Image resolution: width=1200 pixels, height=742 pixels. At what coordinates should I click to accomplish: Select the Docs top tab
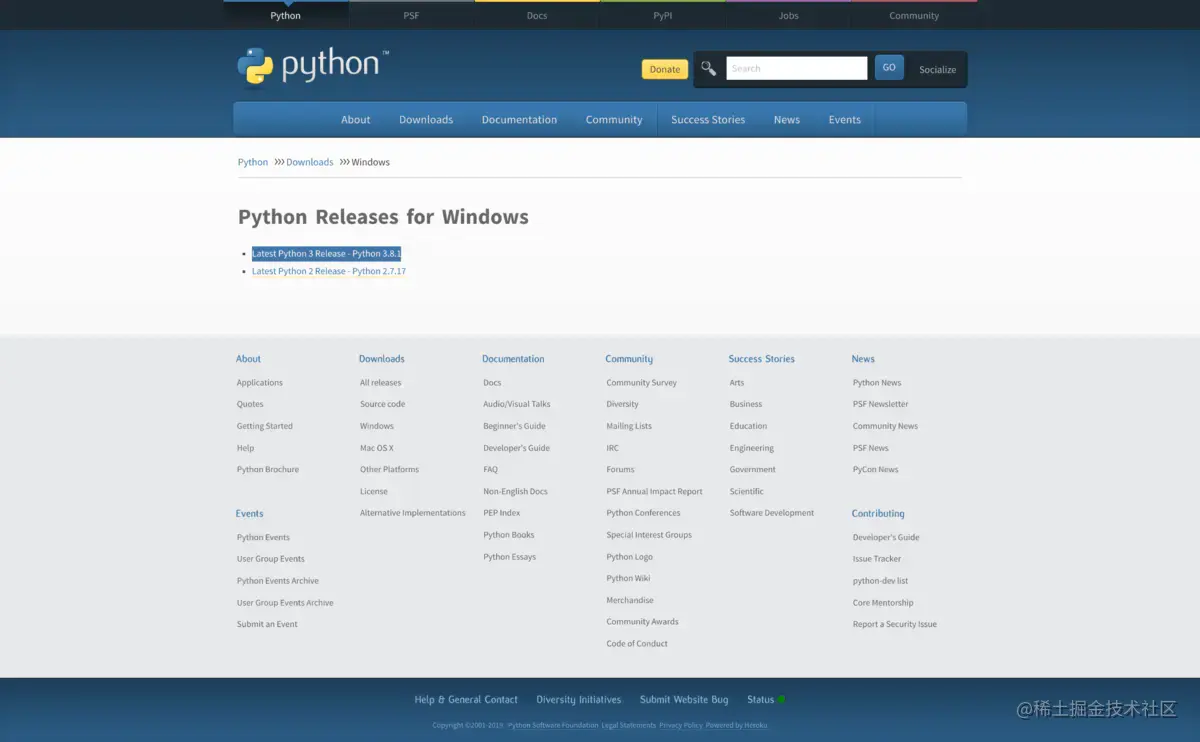pos(537,15)
